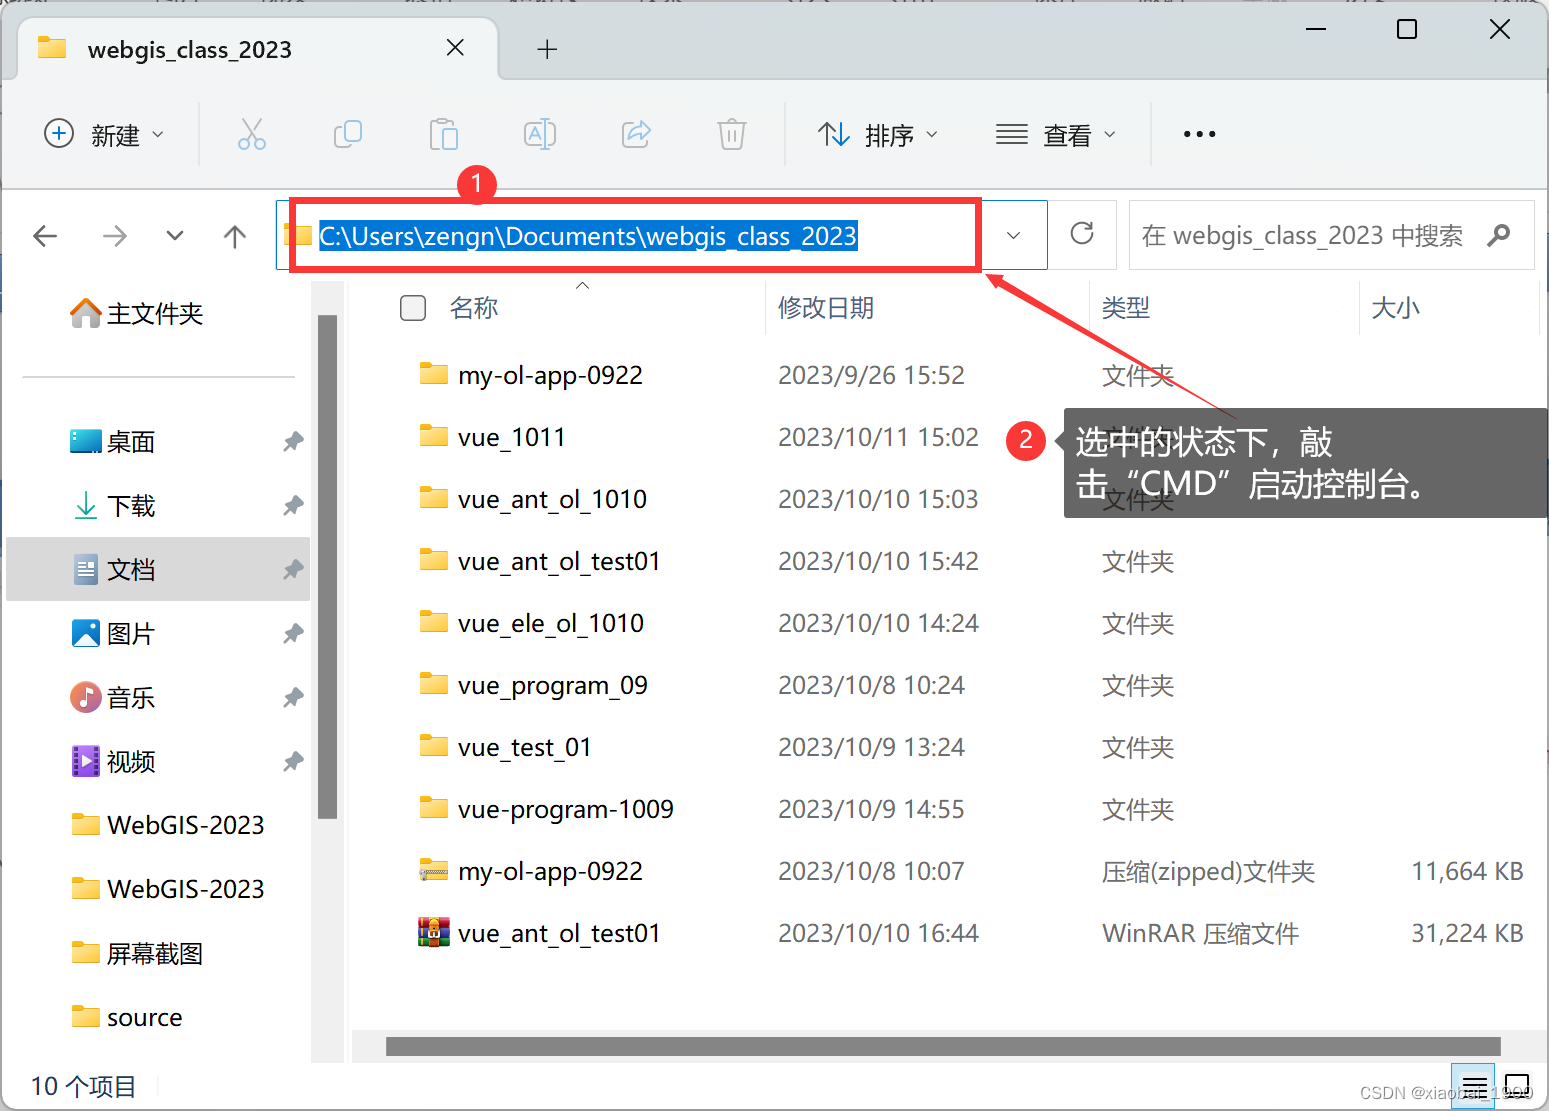Click the Paste clipboard icon

coord(443,134)
